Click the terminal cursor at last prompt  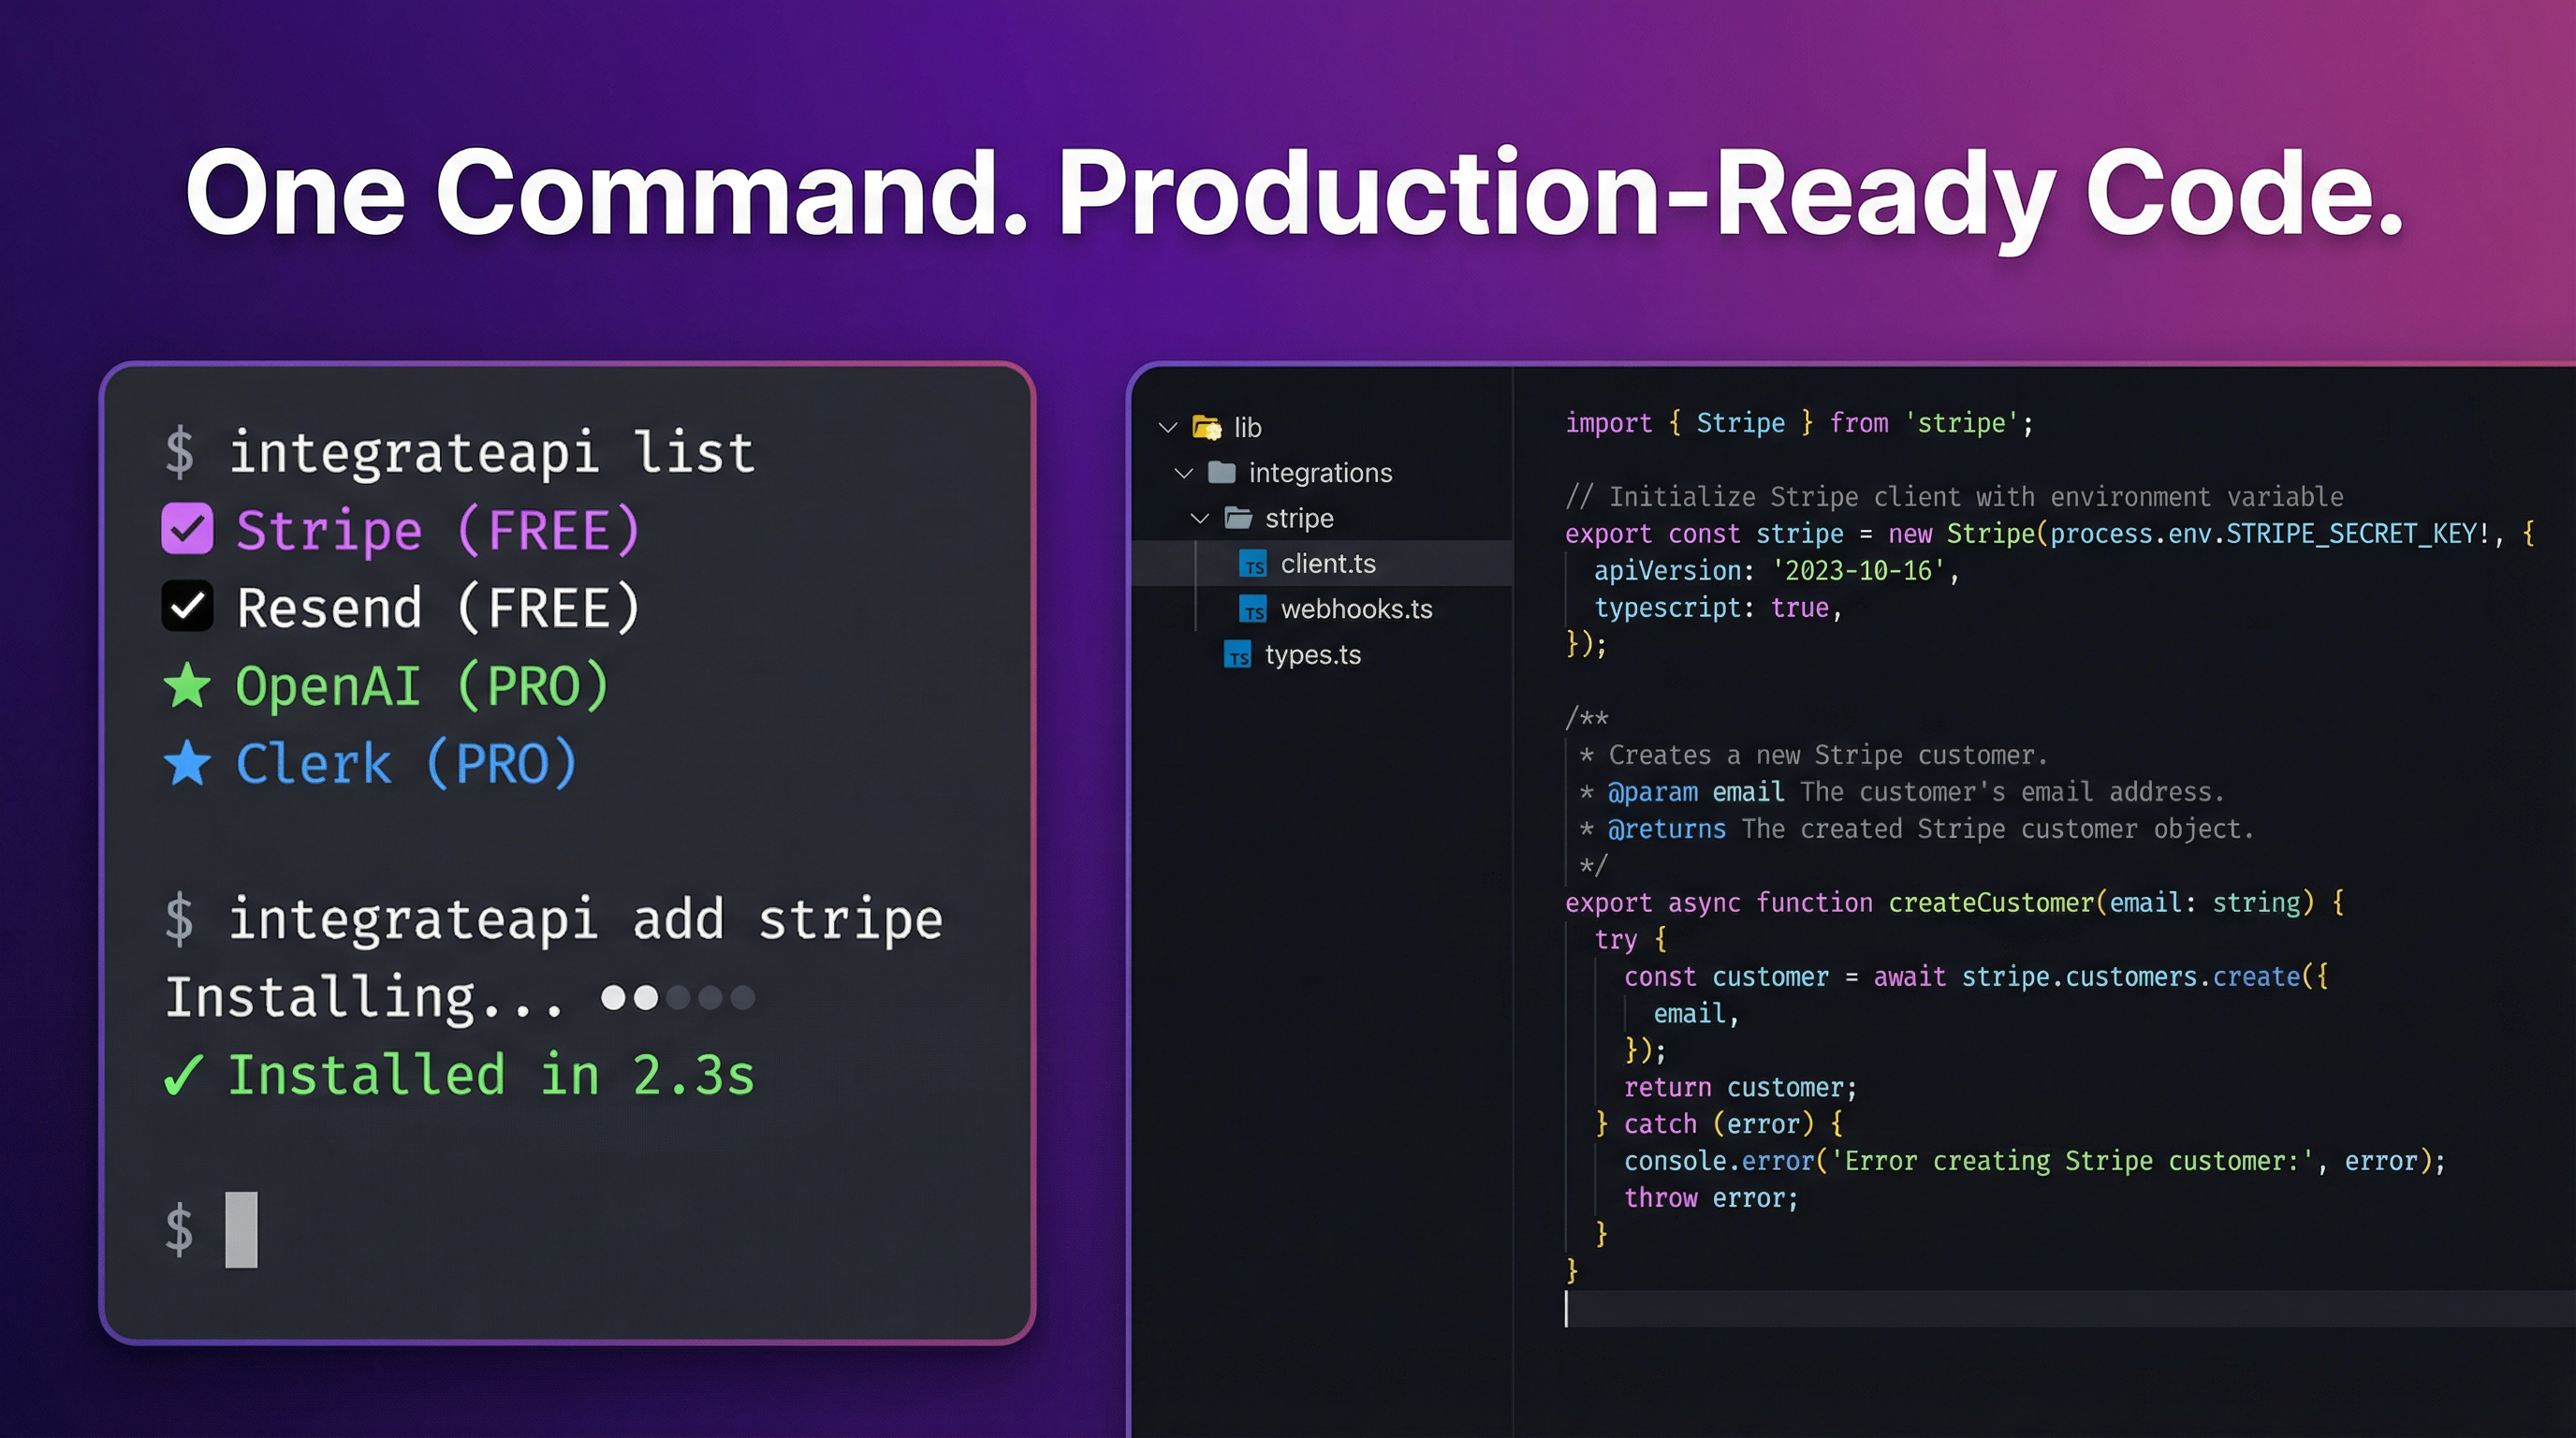click(241, 1229)
